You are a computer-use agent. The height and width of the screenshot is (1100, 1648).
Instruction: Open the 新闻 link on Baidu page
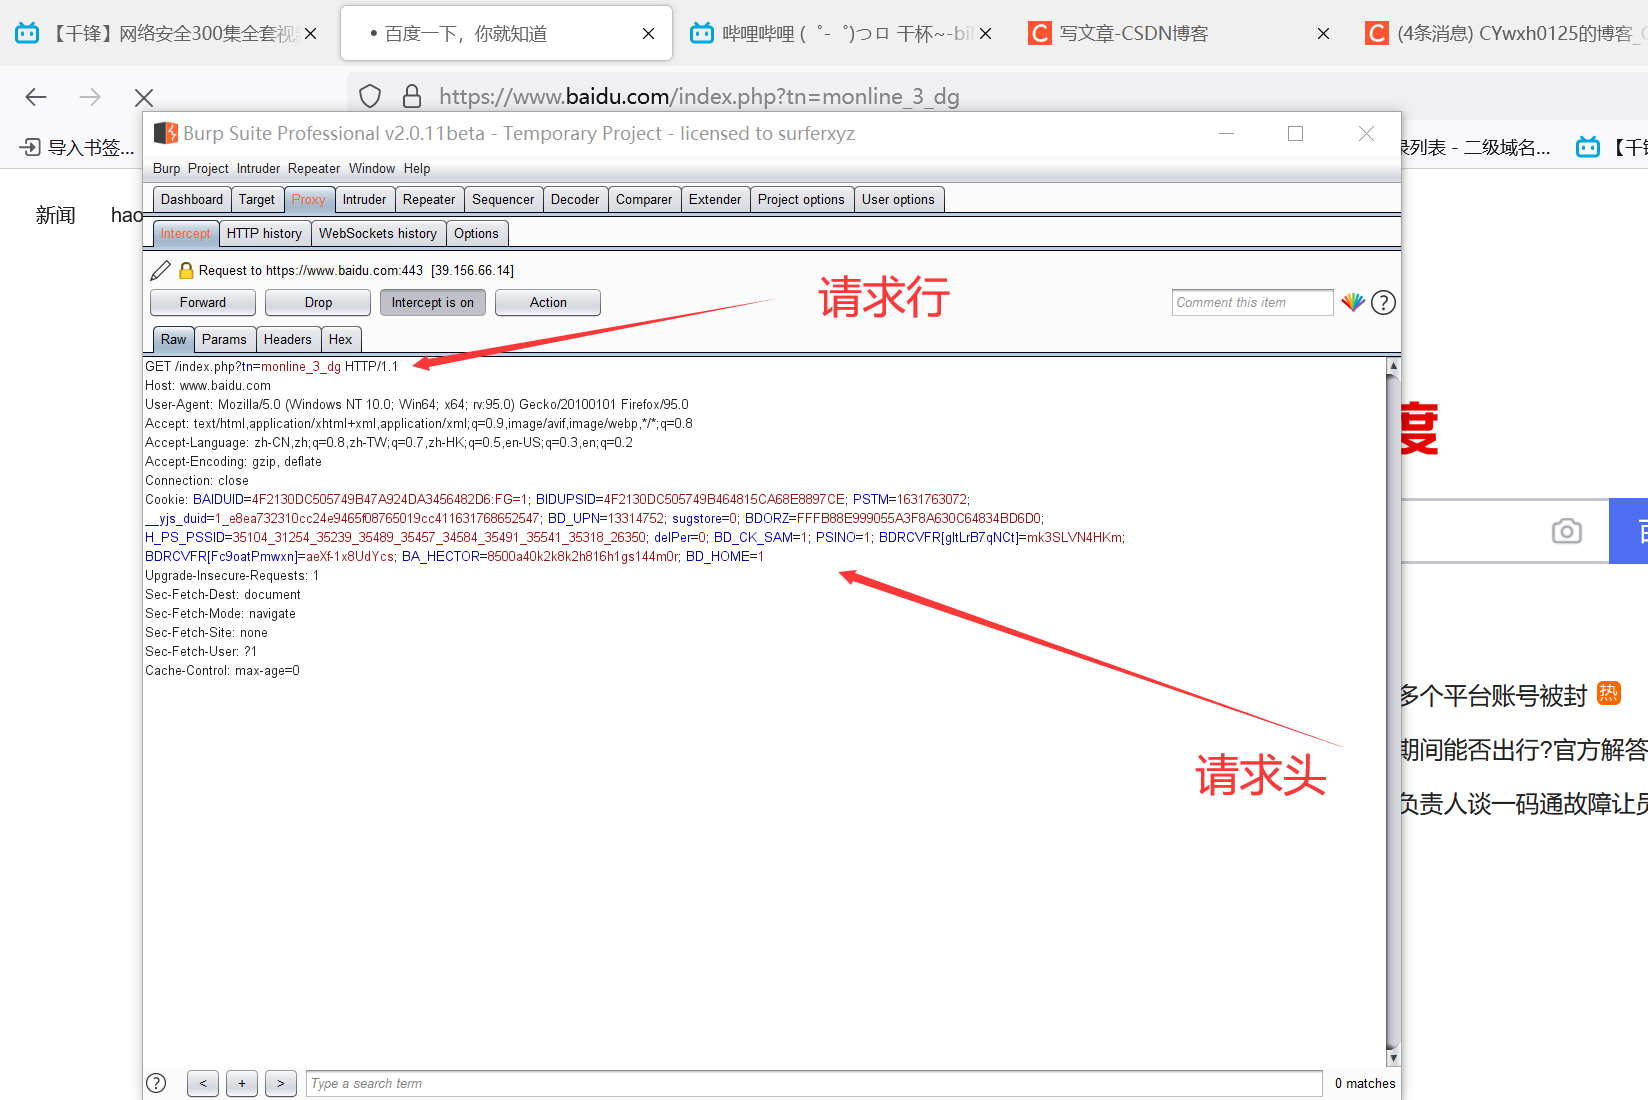click(55, 215)
